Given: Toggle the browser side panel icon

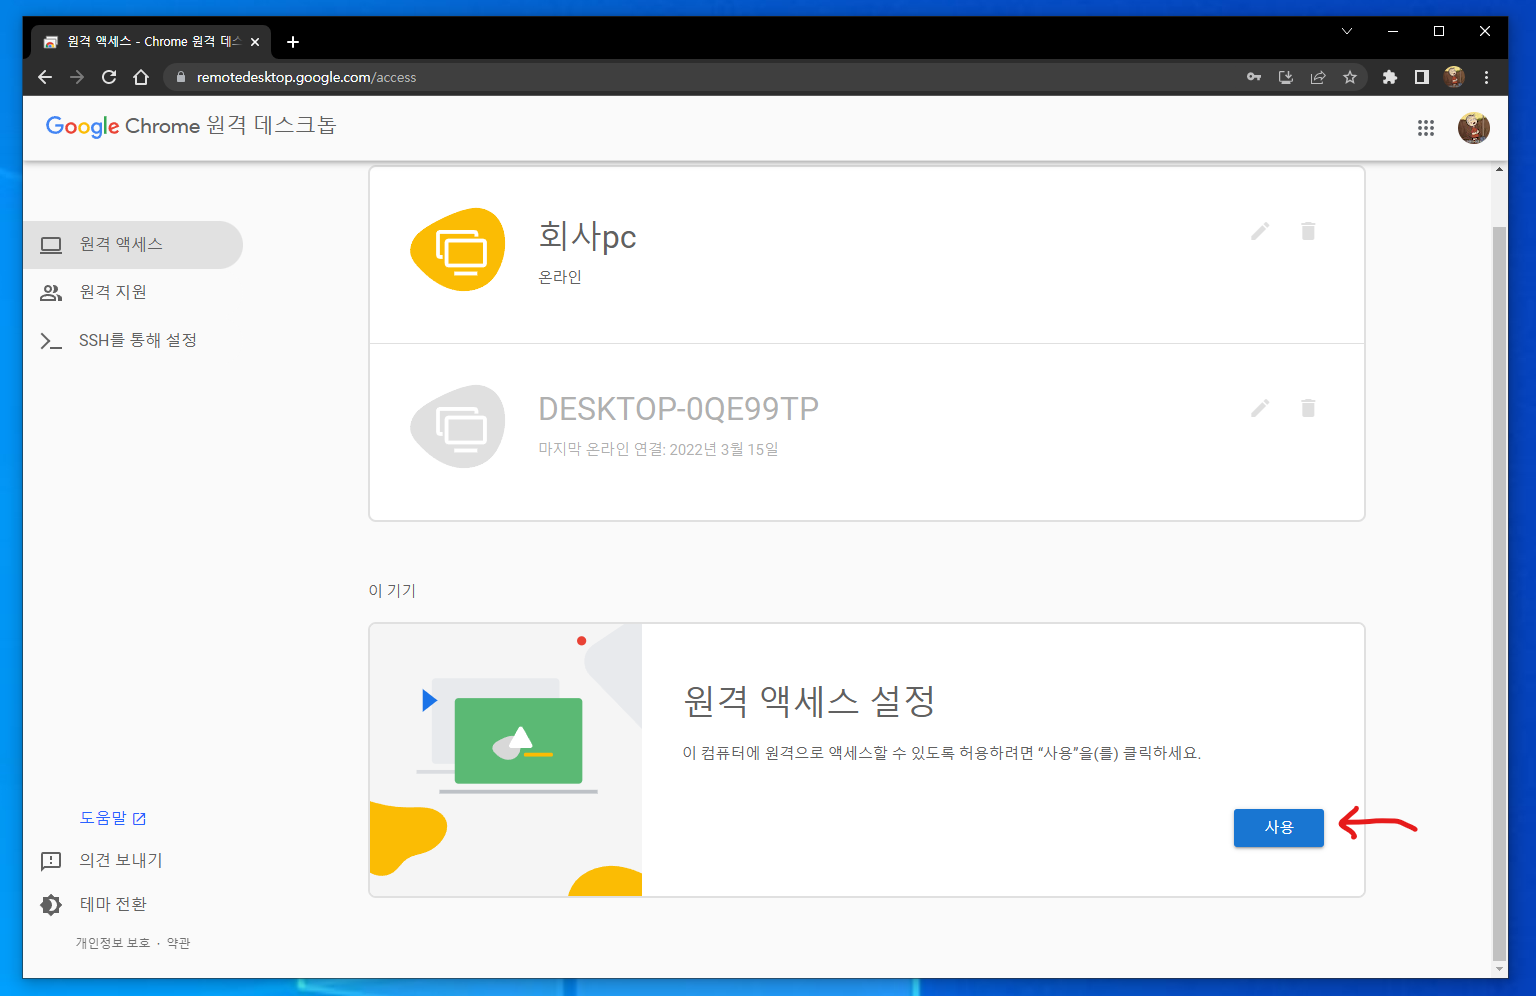Looking at the screenshot, I should click(x=1421, y=77).
